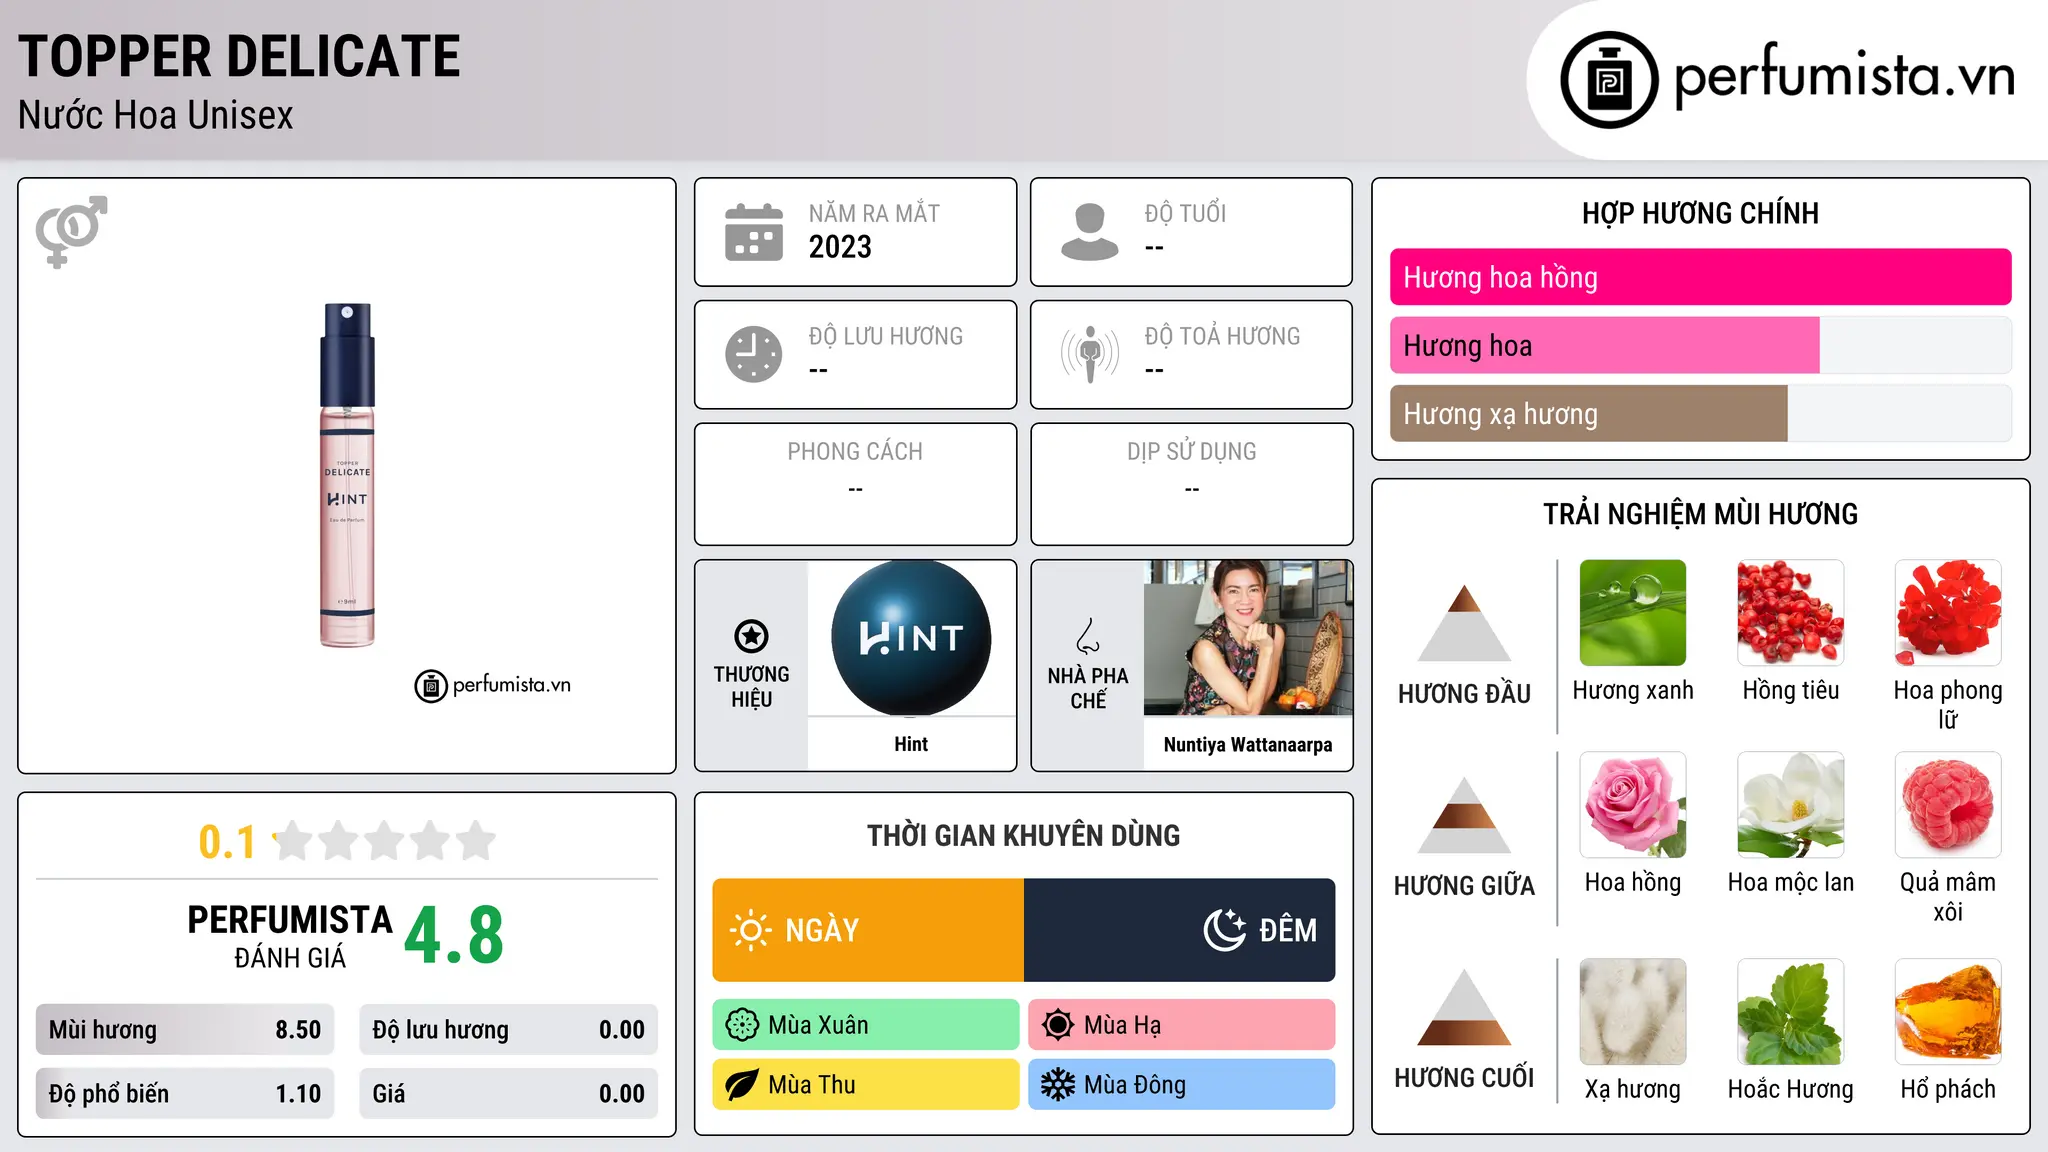Choose the Mùa Đông season tag

coord(1182,1085)
